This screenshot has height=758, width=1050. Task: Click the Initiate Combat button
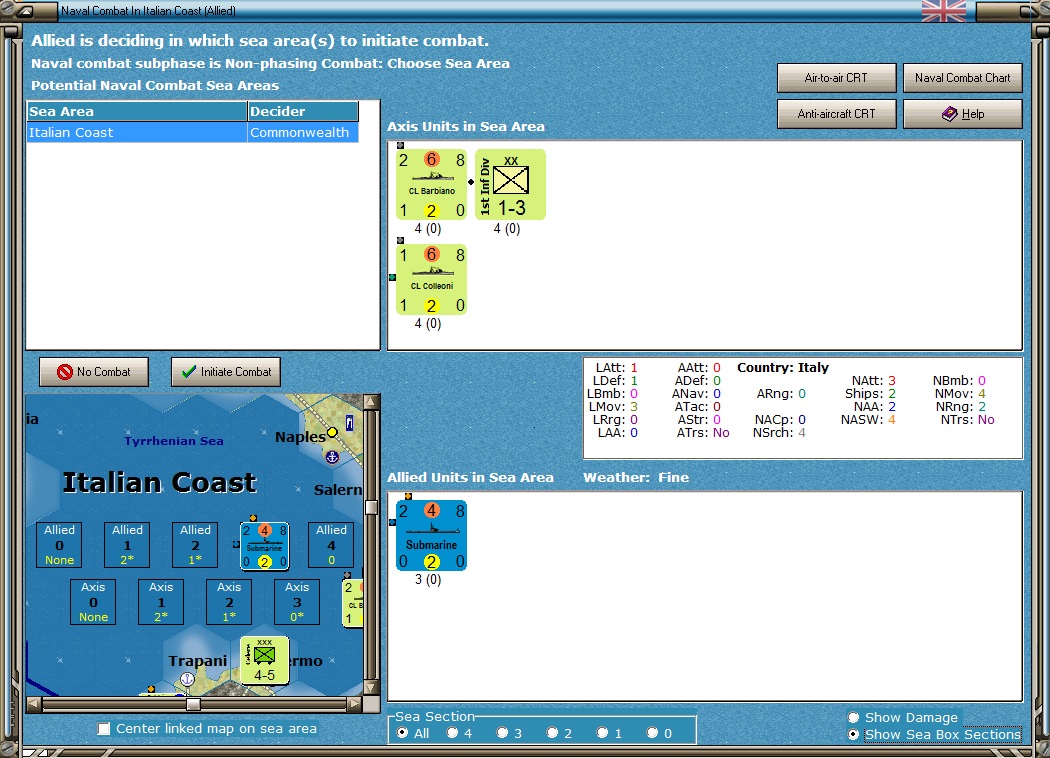click(x=226, y=372)
